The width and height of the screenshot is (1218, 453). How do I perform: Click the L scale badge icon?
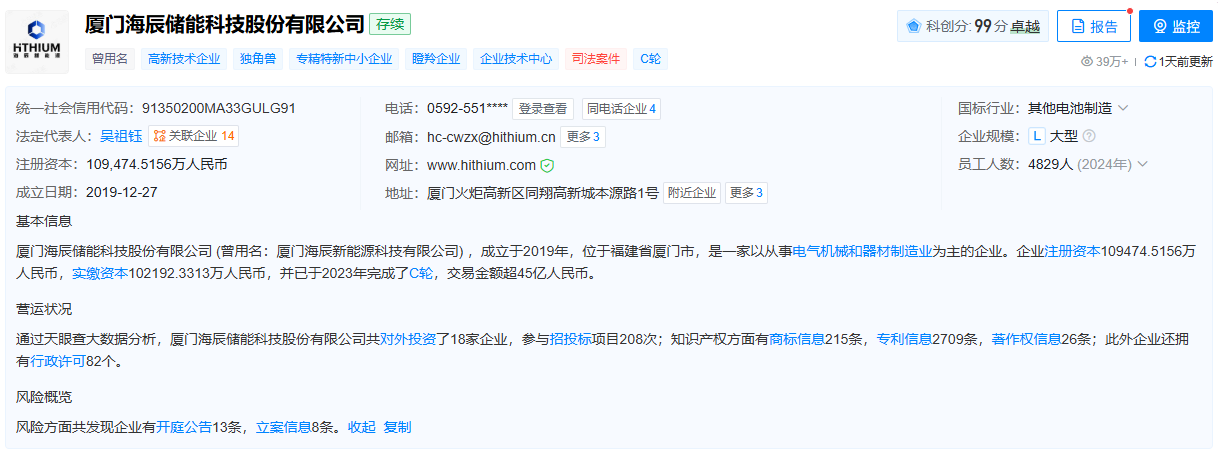[x=1037, y=136]
